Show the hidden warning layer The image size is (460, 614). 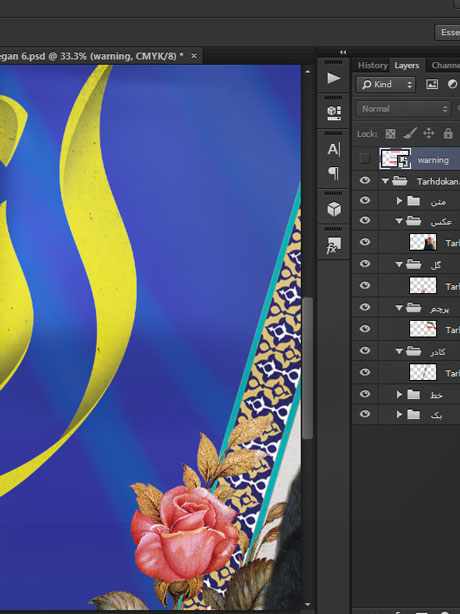click(x=364, y=159)
